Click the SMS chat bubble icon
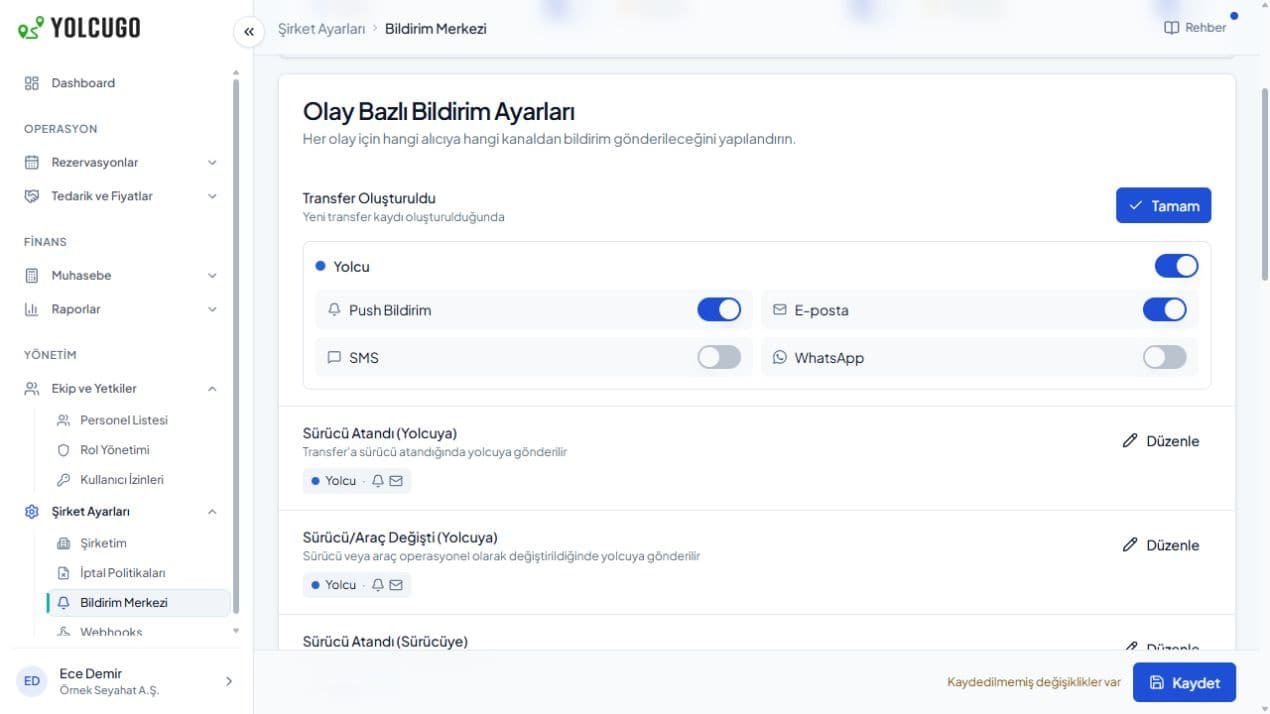 point(335,357)
